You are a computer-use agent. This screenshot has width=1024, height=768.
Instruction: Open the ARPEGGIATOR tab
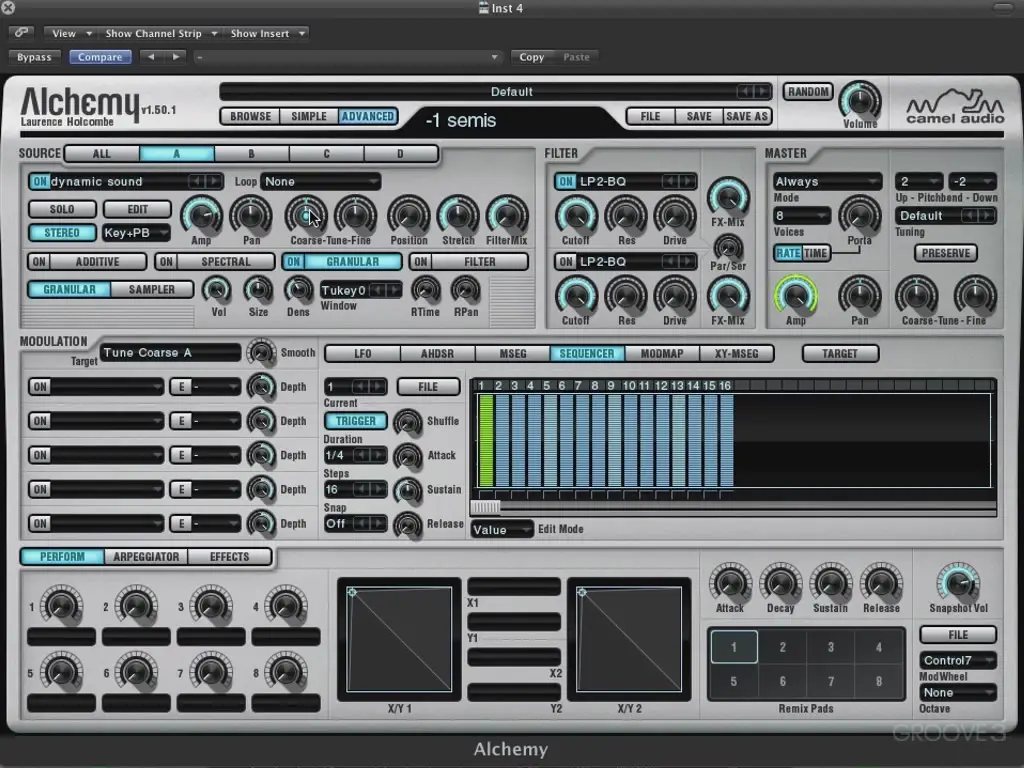point(146,557)
